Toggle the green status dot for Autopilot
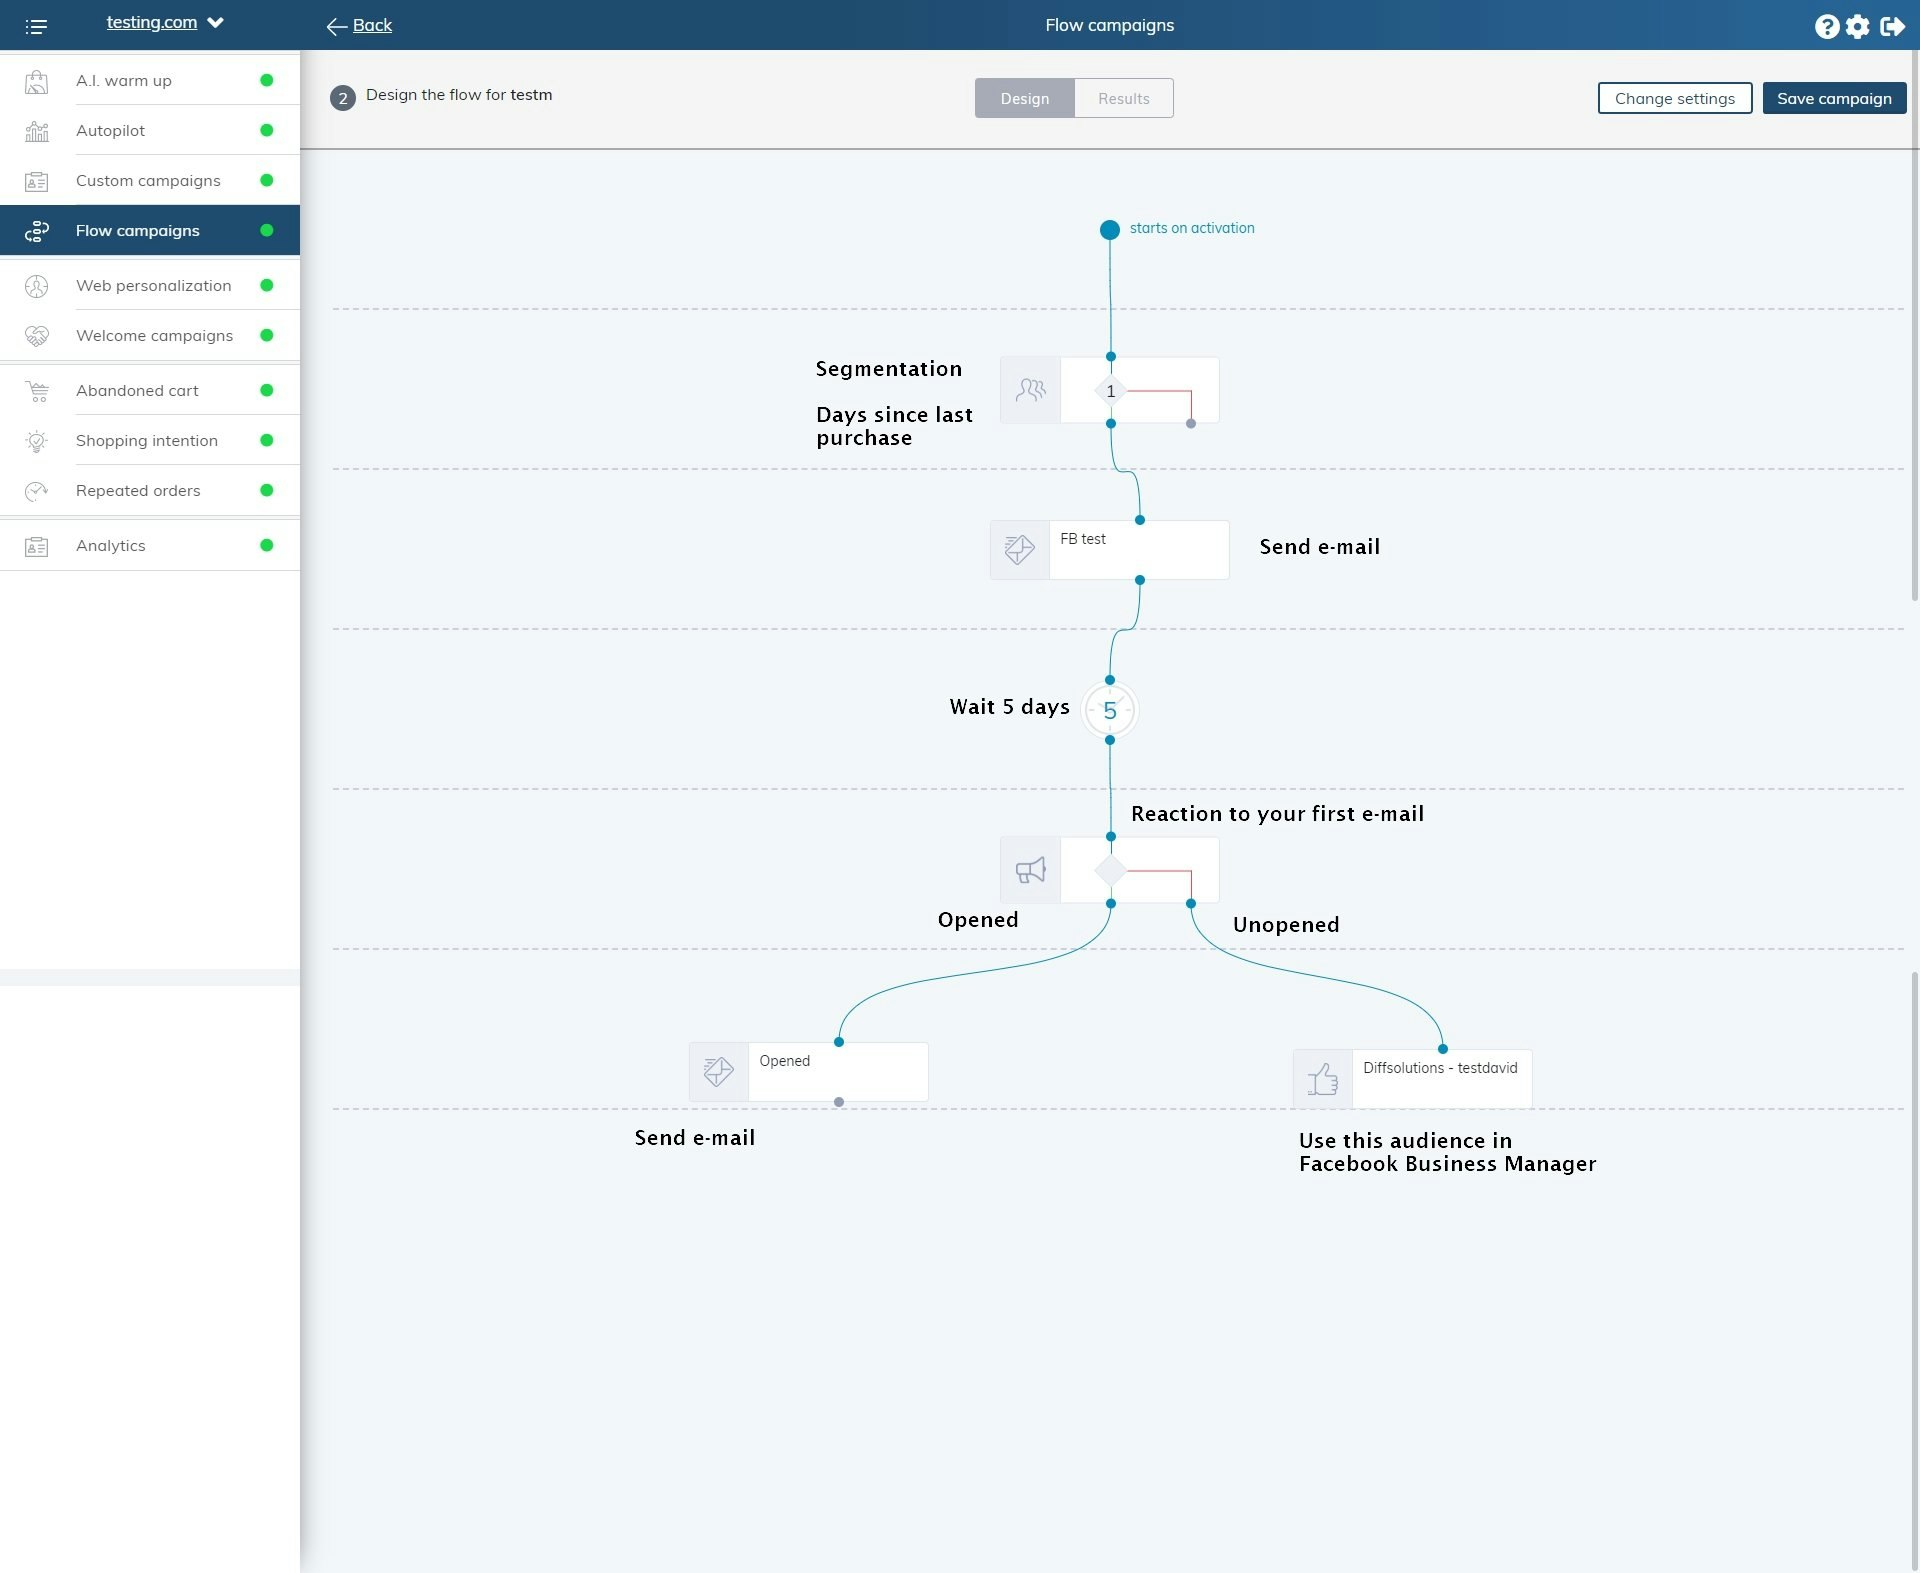1920x1573 pixels. click(x=266, y=130)
